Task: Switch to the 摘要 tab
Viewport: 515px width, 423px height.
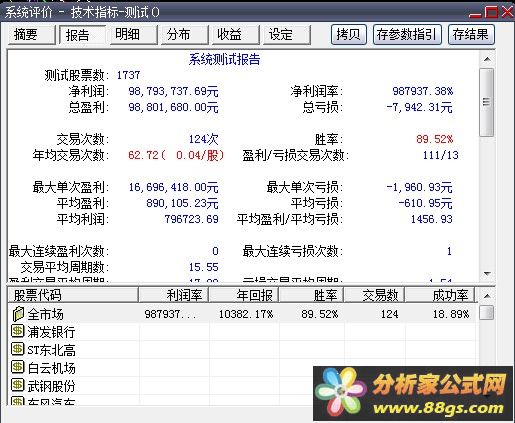Action: click(x=31, y=35)
